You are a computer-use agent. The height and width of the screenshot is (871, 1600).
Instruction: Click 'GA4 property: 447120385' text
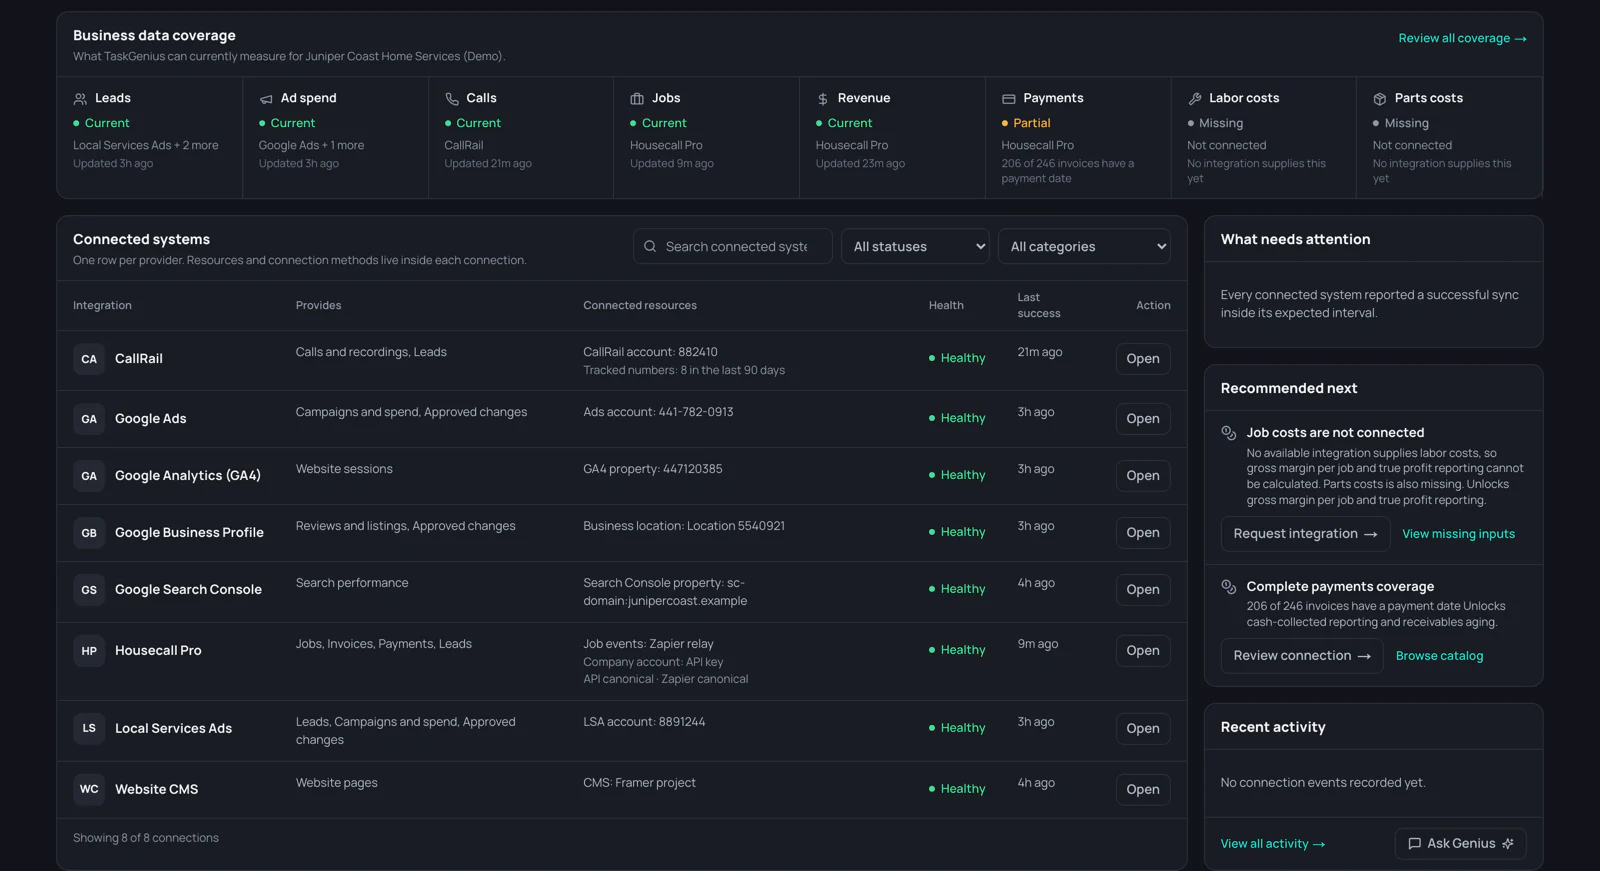coord(653,469)
